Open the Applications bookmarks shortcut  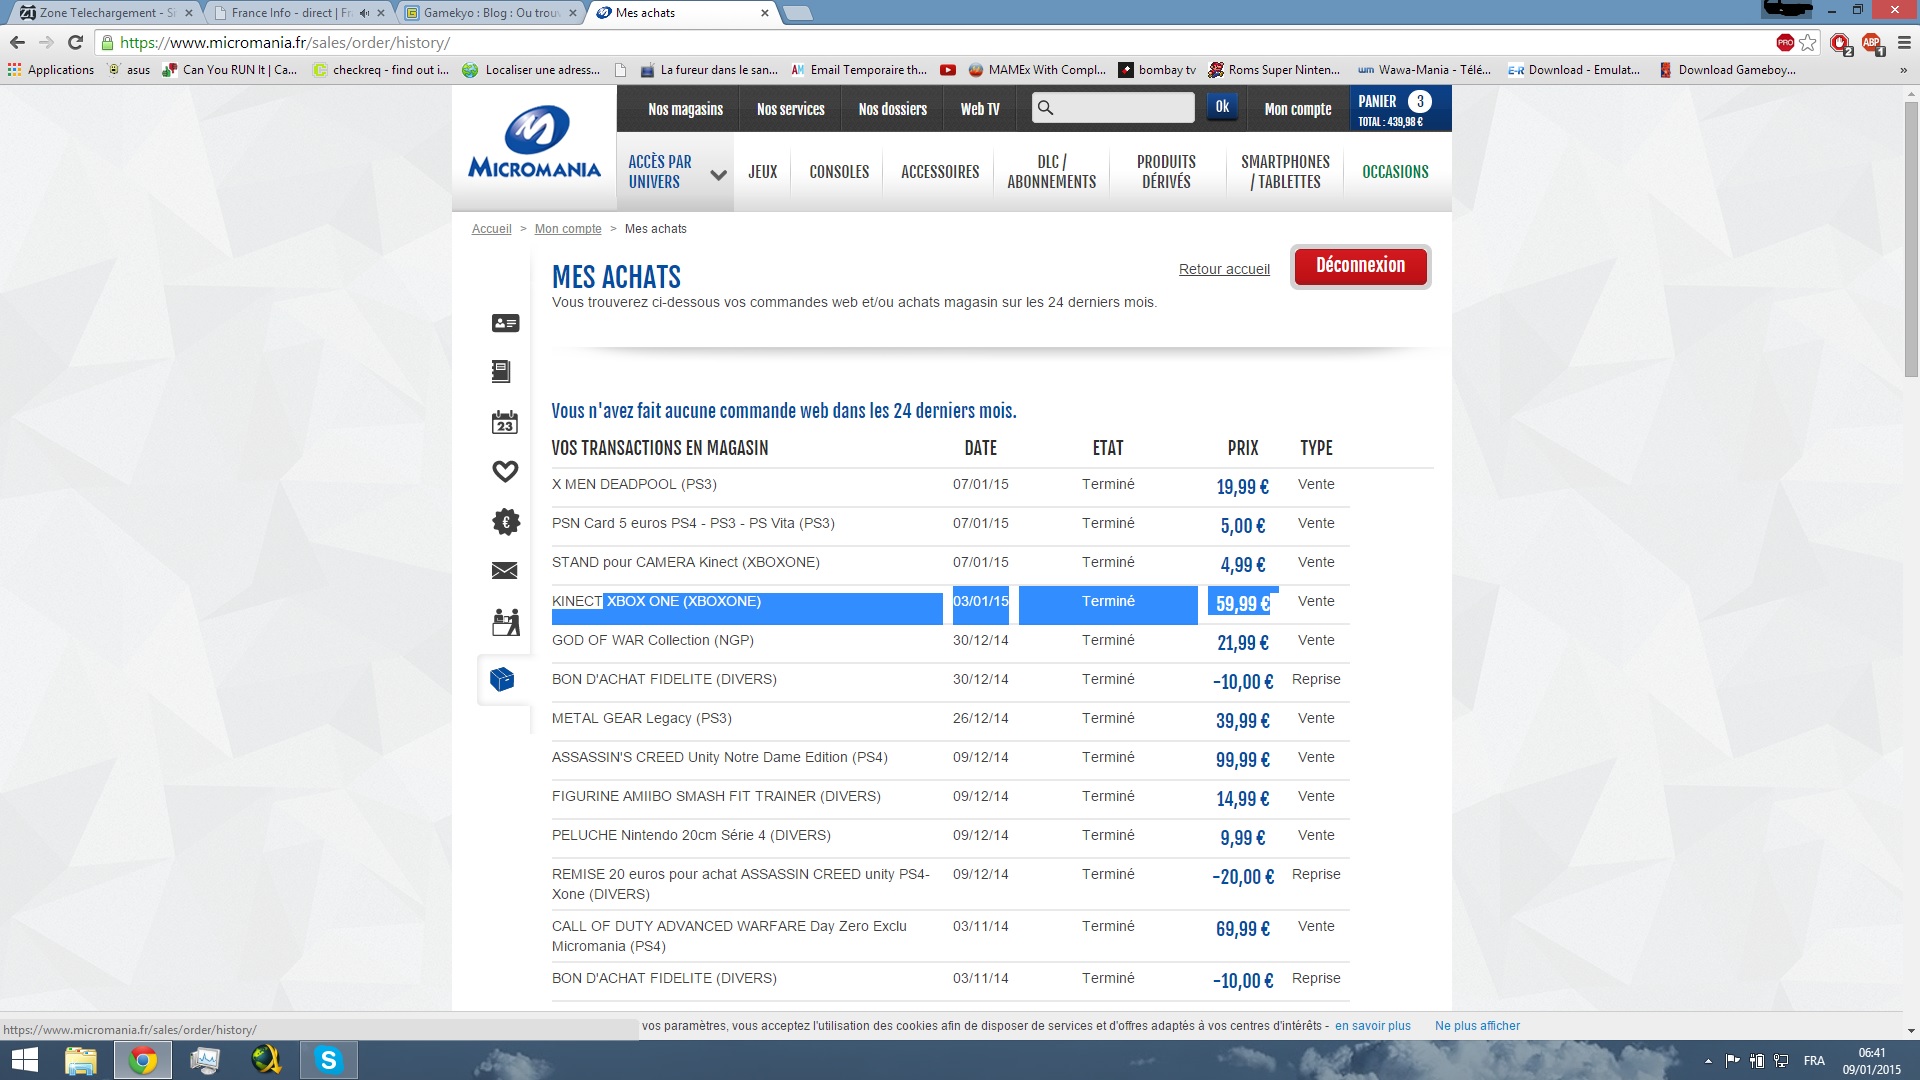click(51, 70)
